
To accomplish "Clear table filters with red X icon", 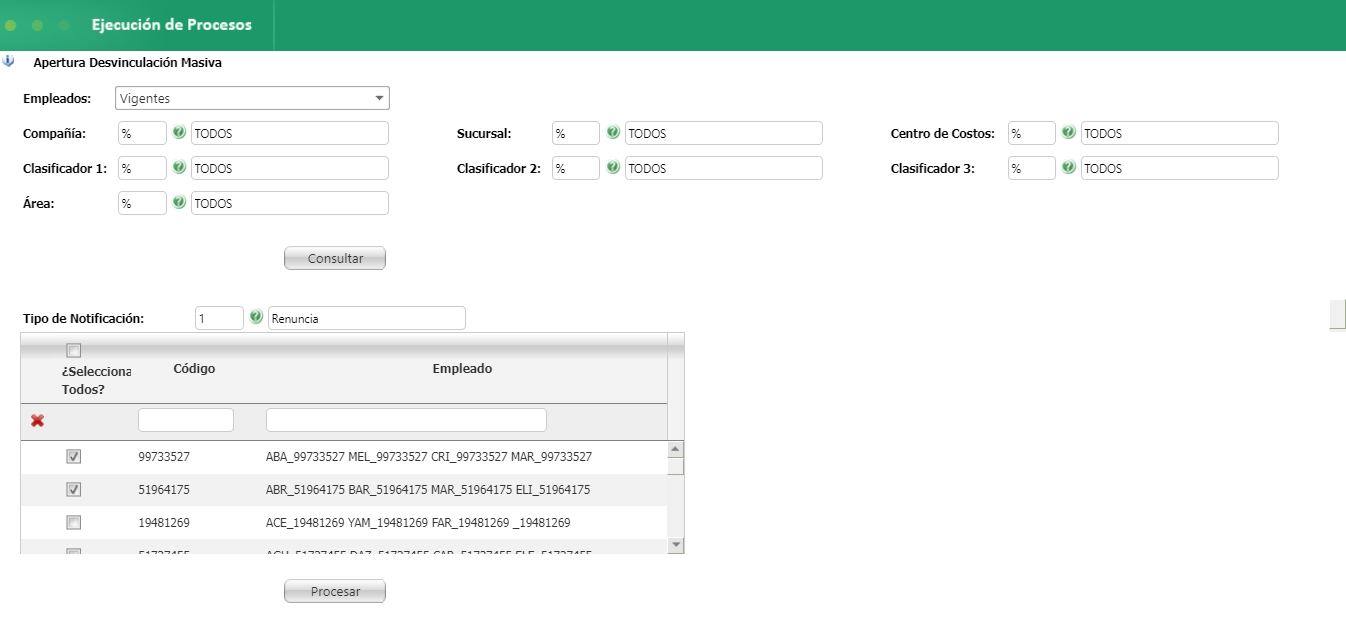I will (37, 420).
